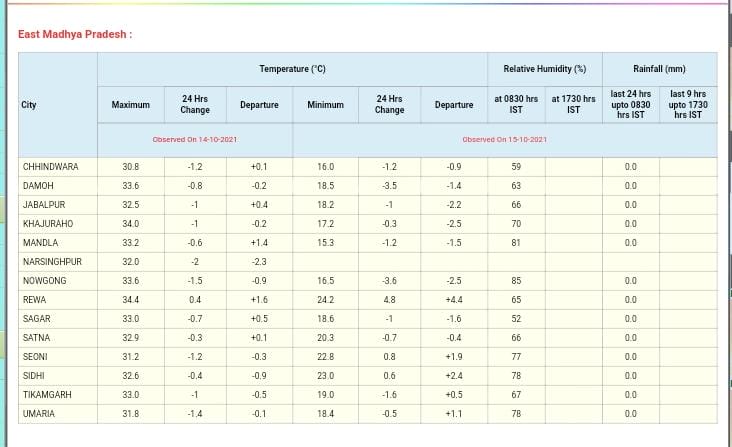Select the CHHINDWARA city row name
The height and width of the screenshot is (447, 732).
tap(51, 167)
